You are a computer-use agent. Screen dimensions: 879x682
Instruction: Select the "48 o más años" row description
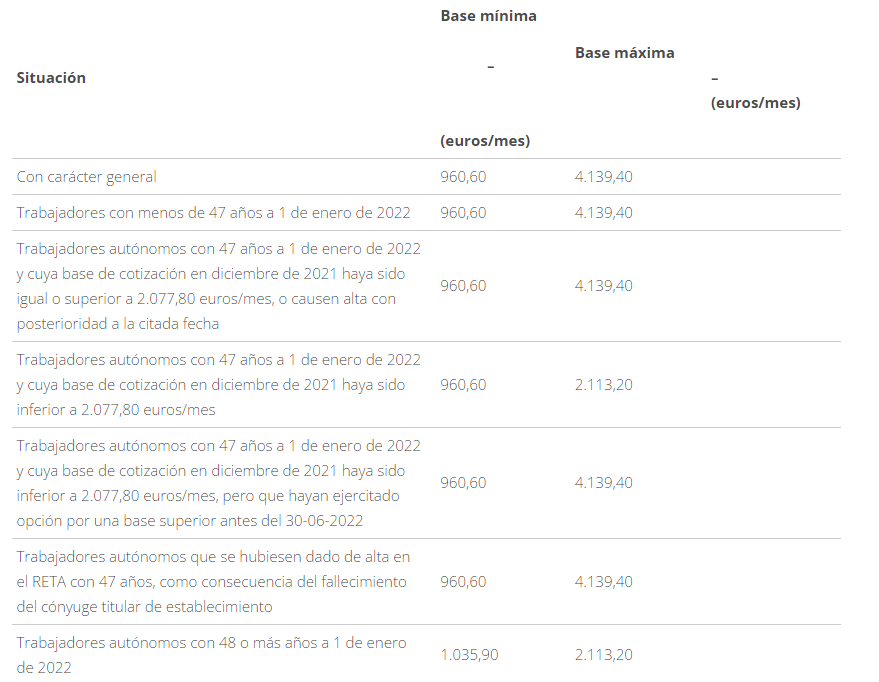click(x=211, y=654)
